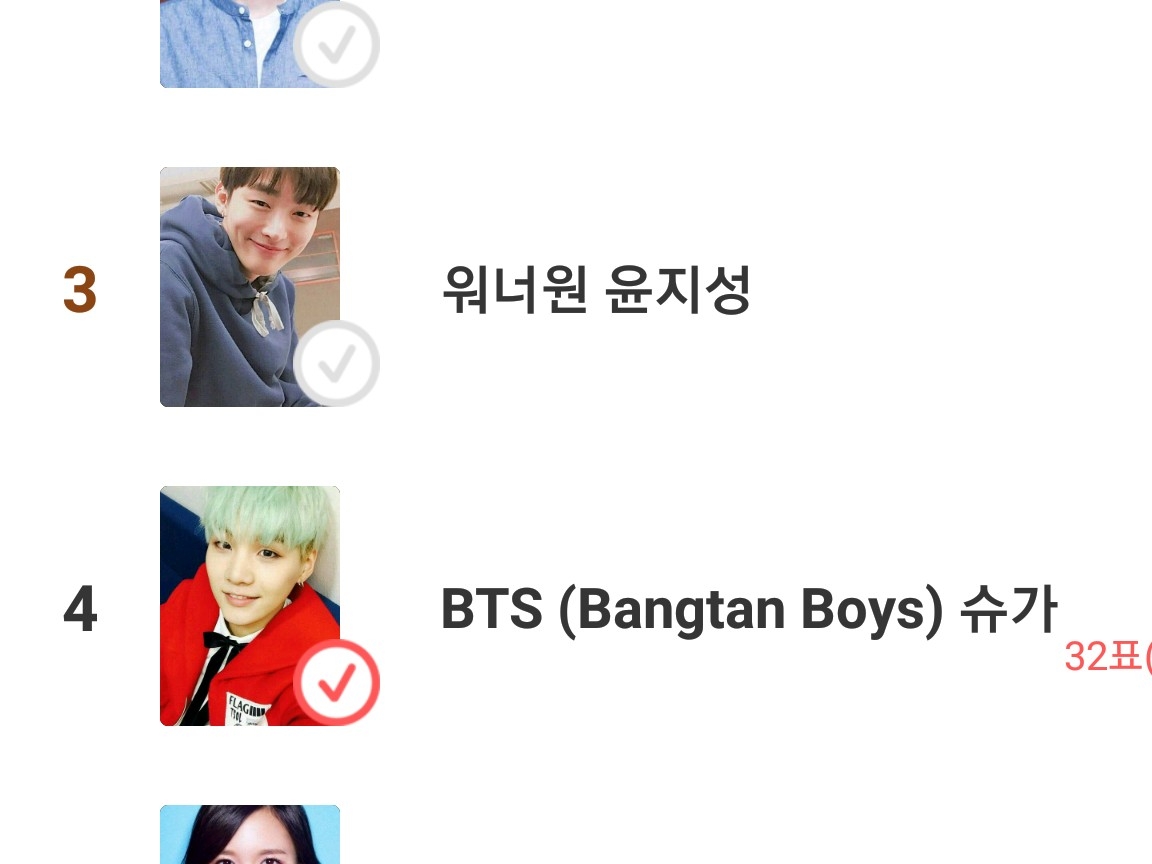Click the 워너원 group label
Image resolution: width=1152 pixels, height=864 pixels.
pyautogui.click(x=515, y=289)
